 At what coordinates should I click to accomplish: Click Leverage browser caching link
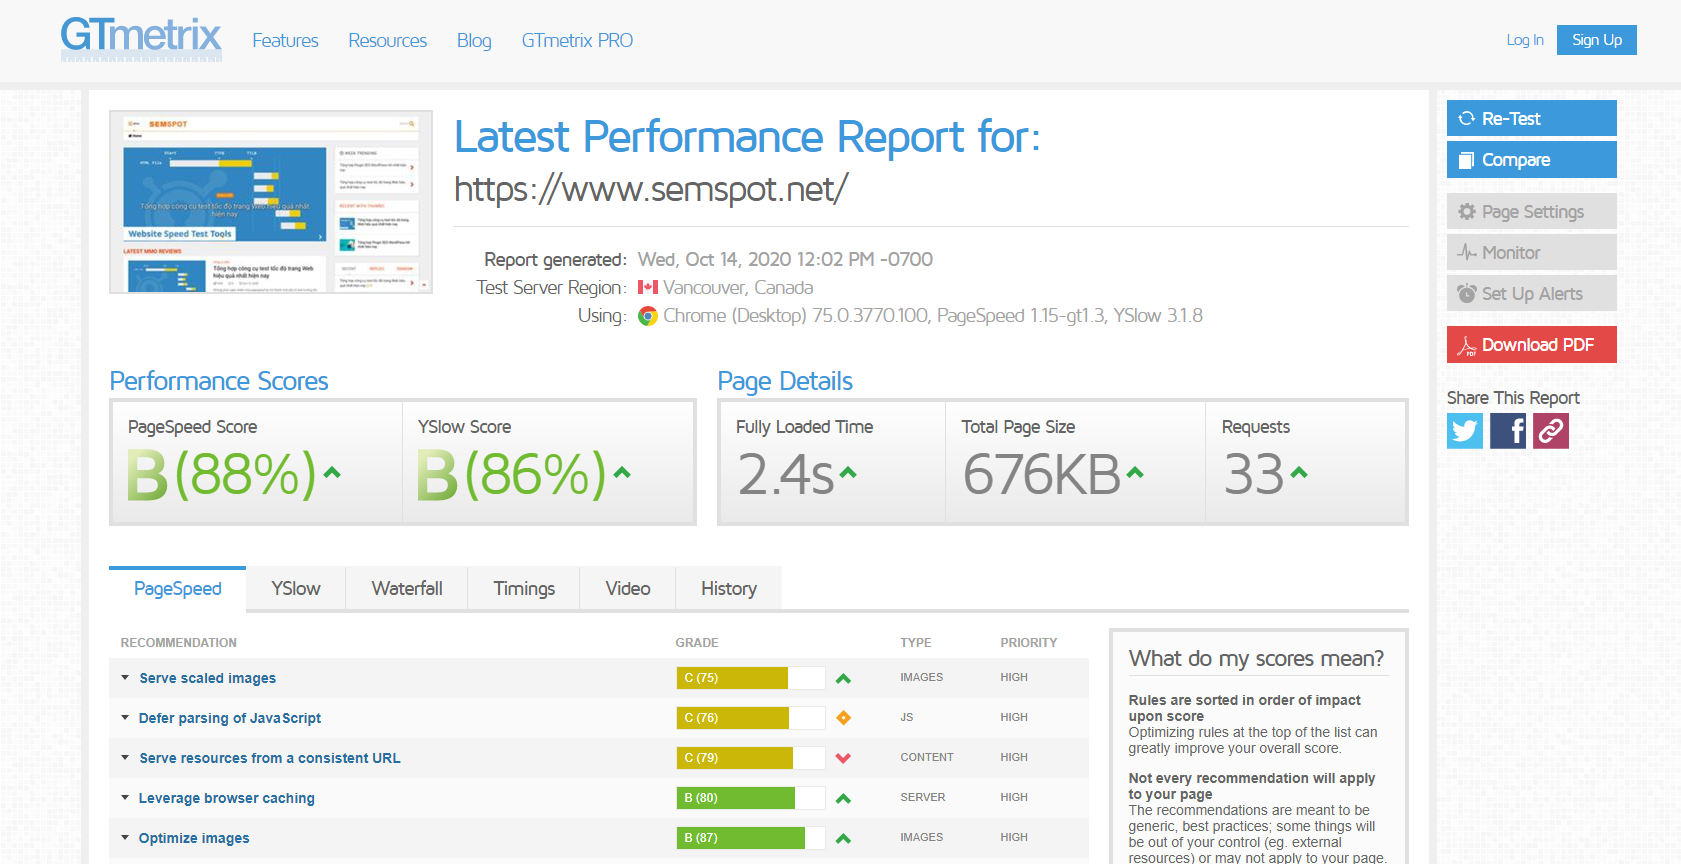pos(226,798)
